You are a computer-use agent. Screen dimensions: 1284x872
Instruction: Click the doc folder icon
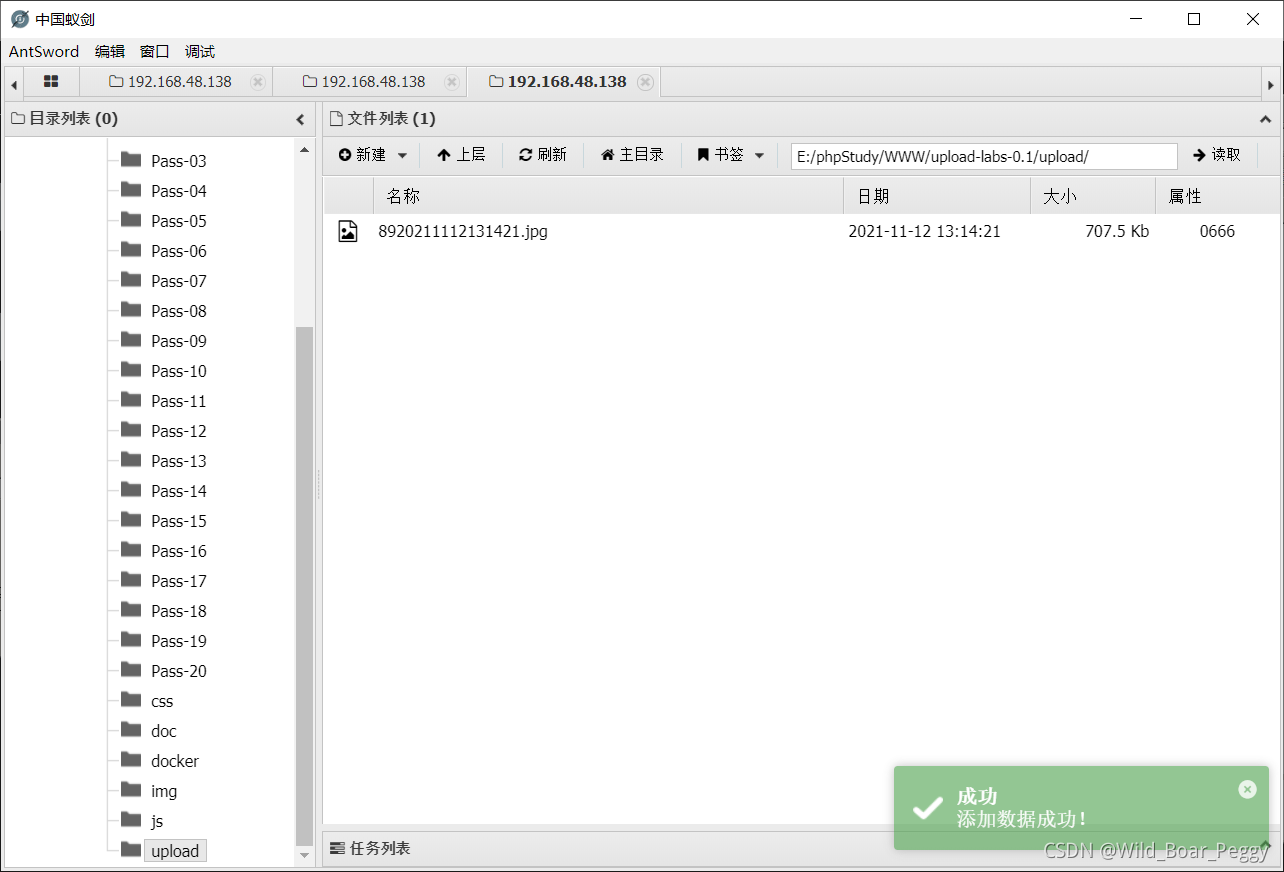coord(131,729)
